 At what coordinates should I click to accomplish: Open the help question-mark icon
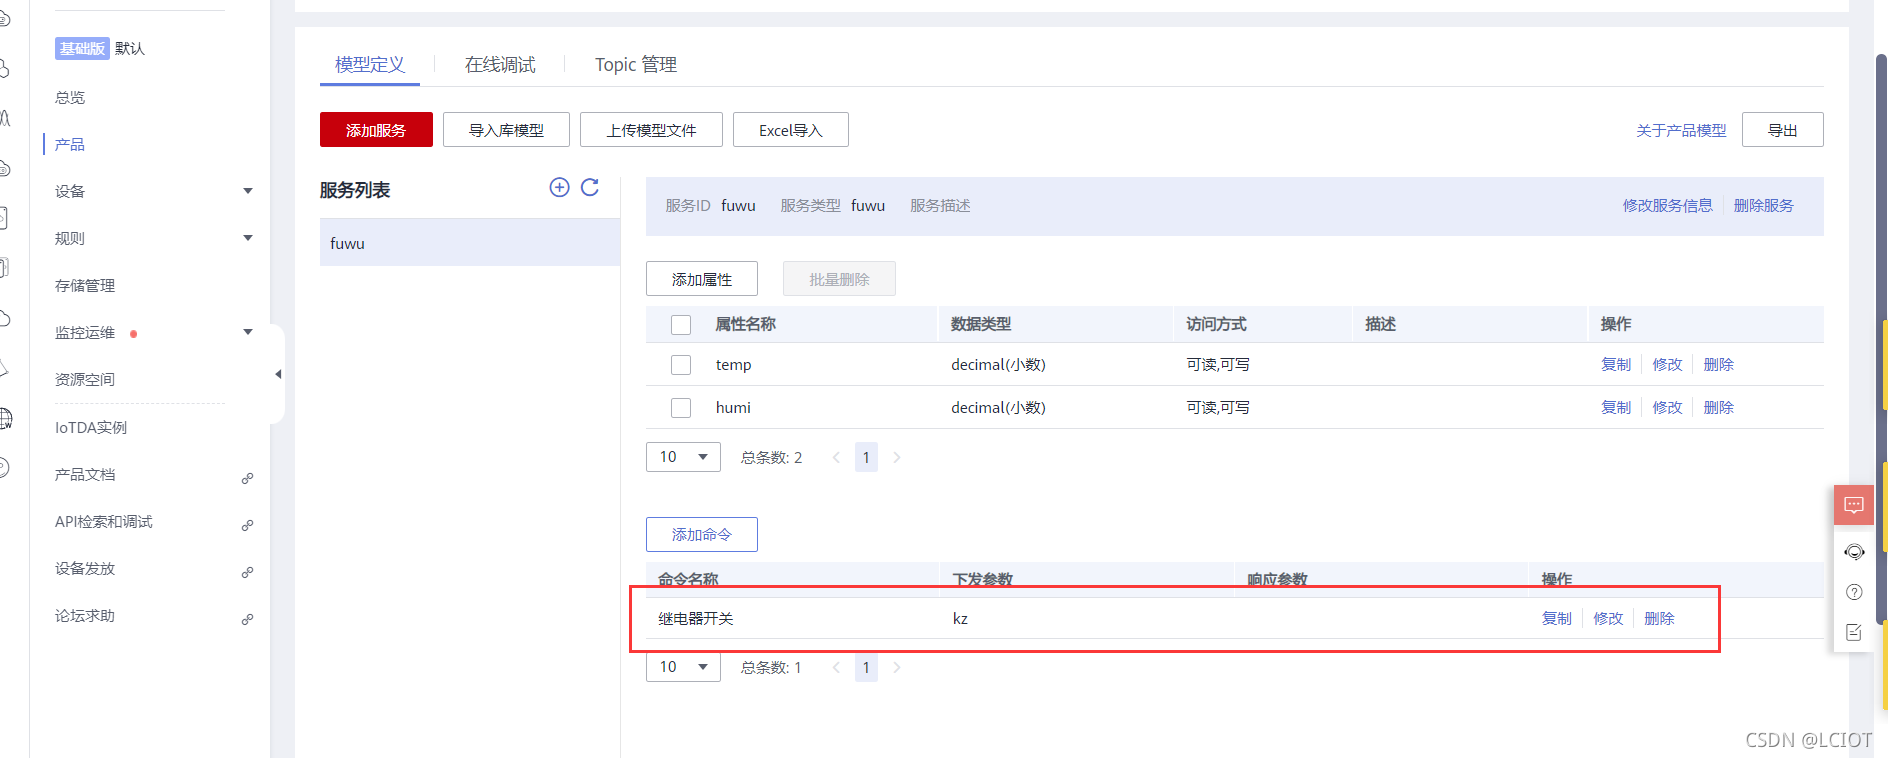tap(1854, 592)
